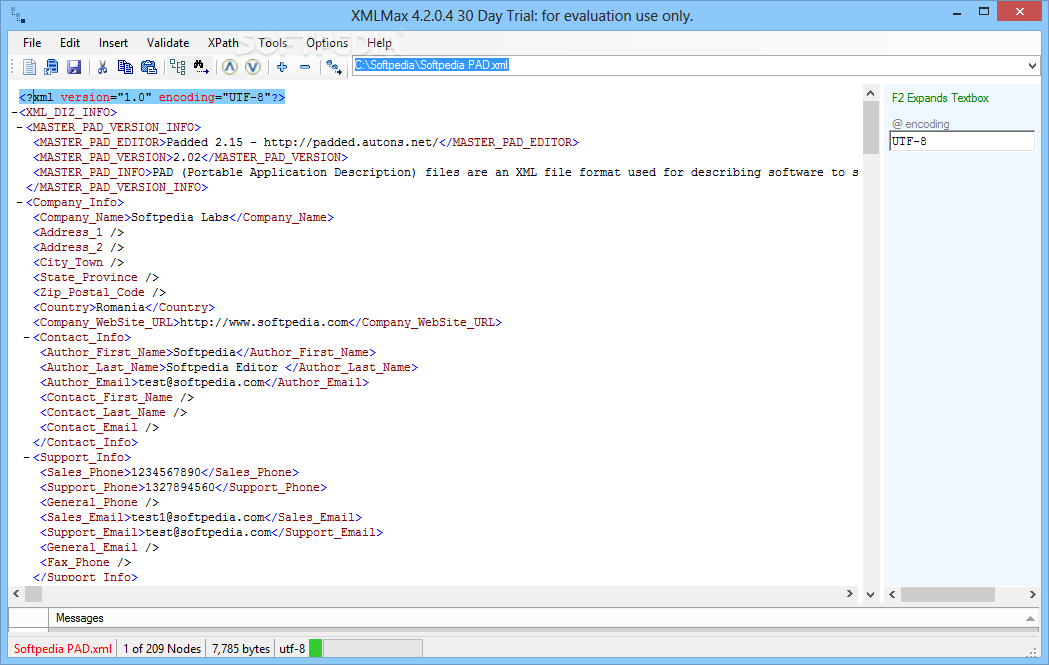Click the editor vertical scrollbar up arrow
This screenshot has height=665, width=1049.
click(870, 94)
